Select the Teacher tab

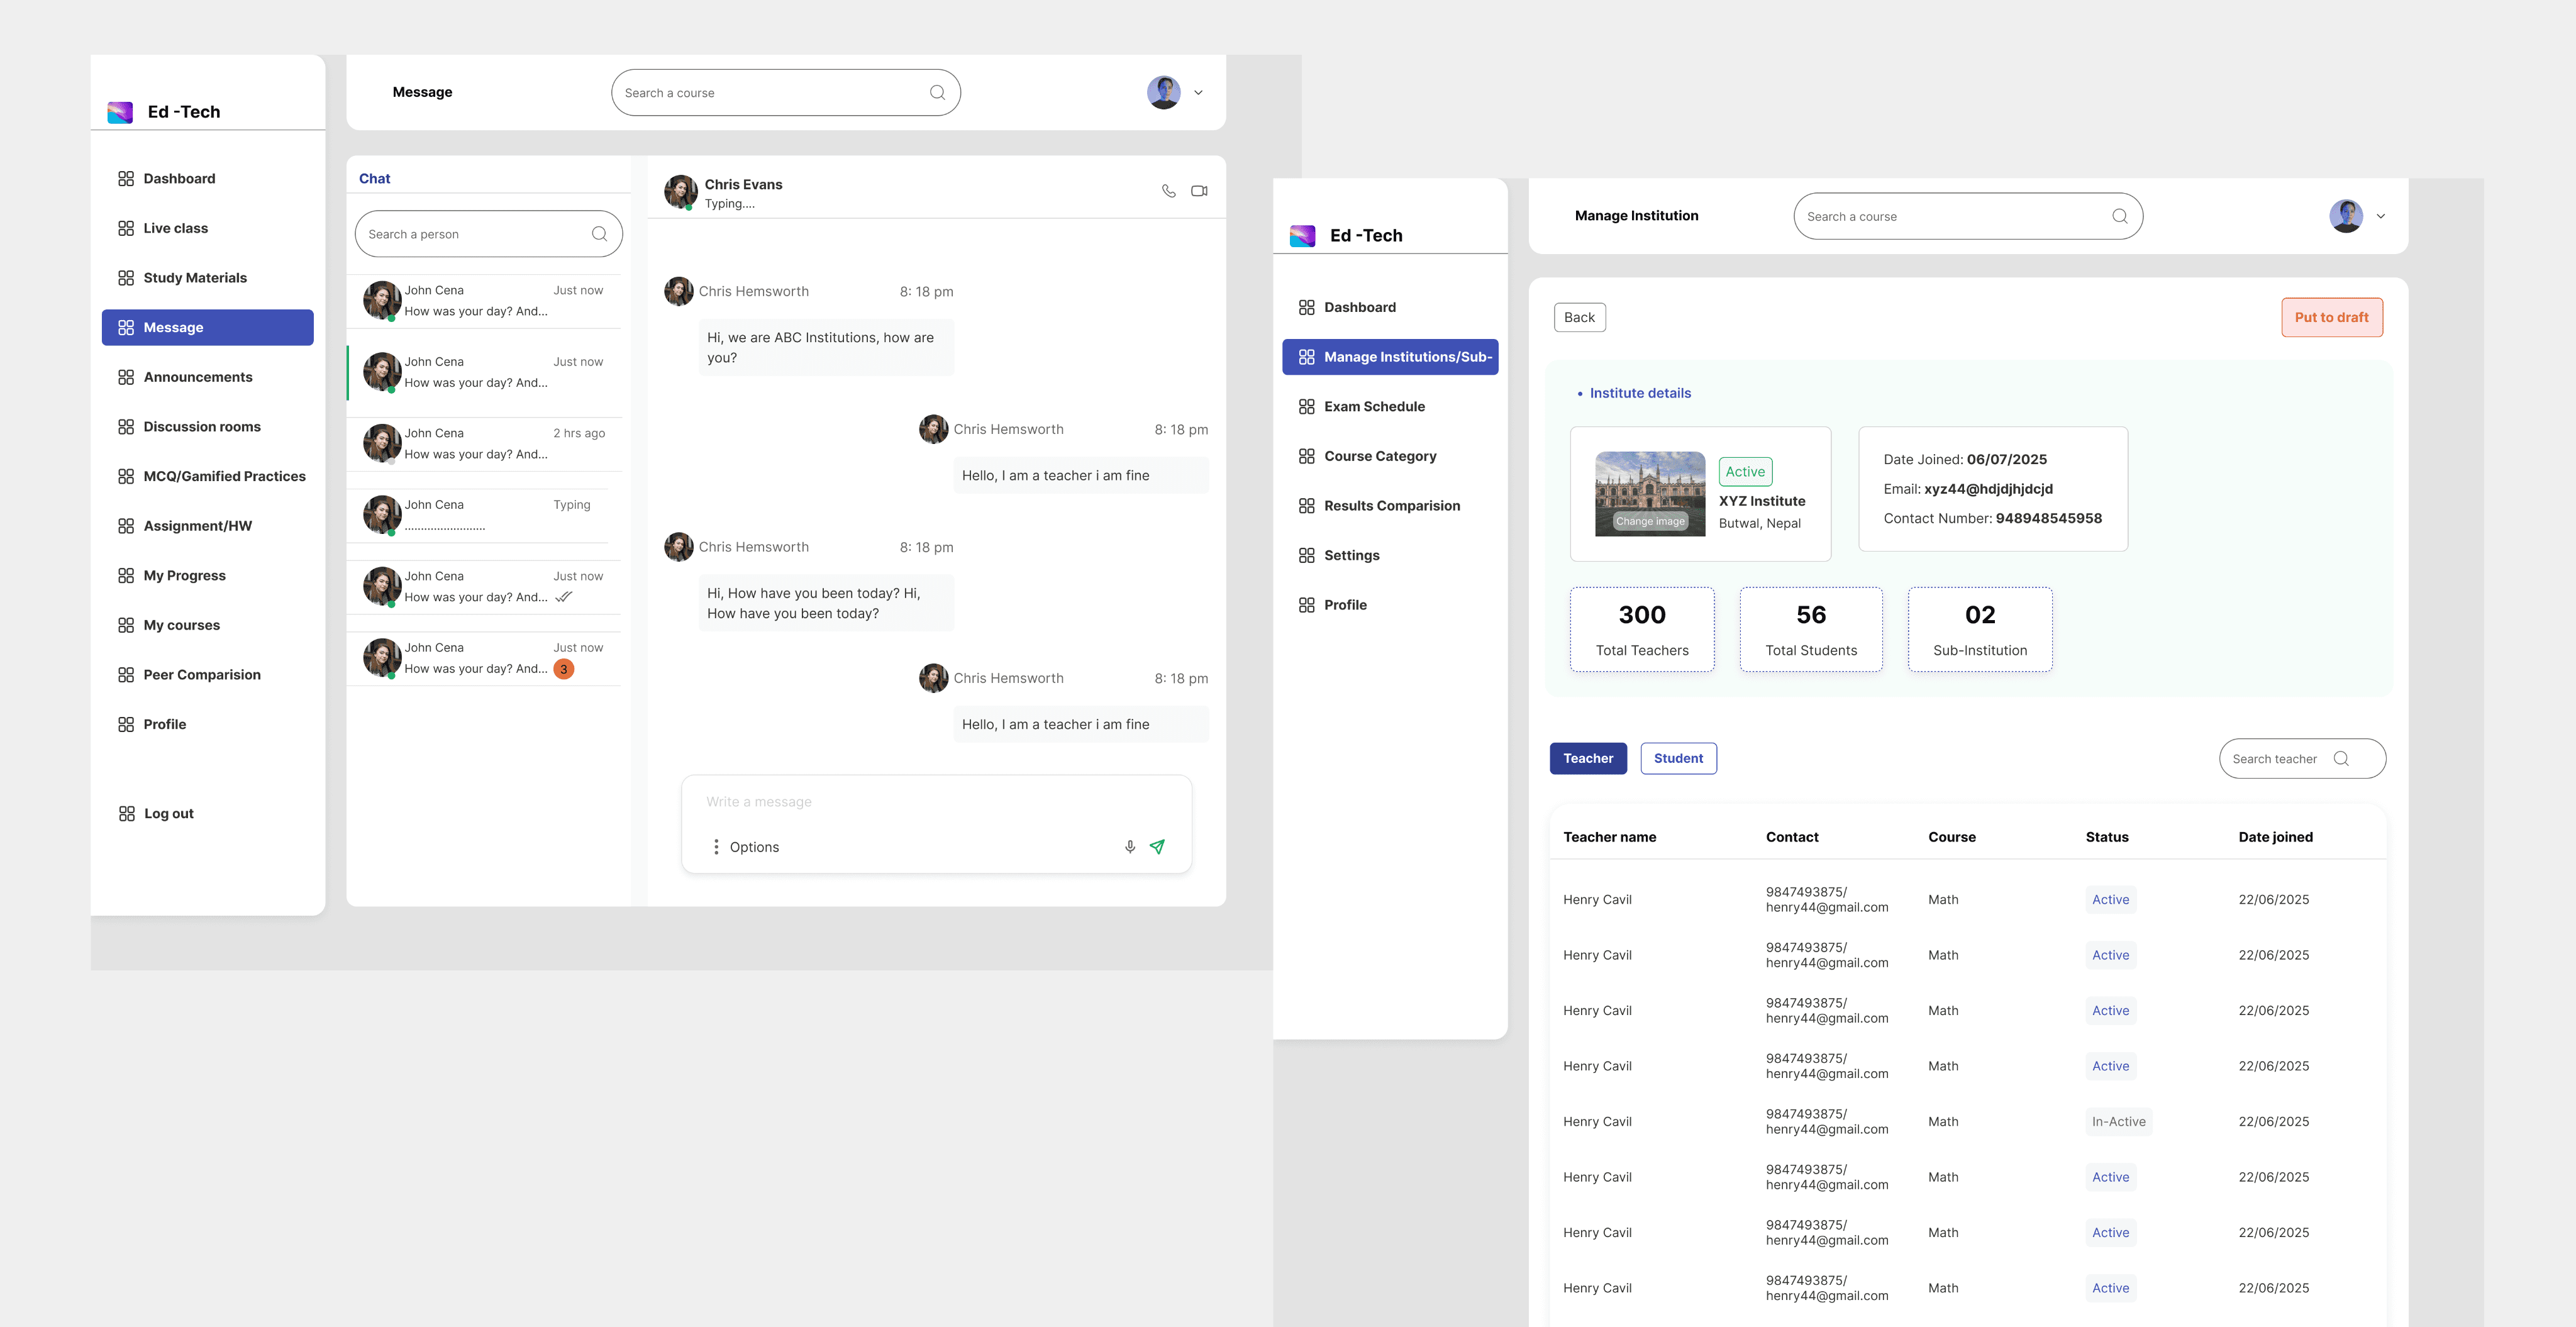pos(1588,759)
